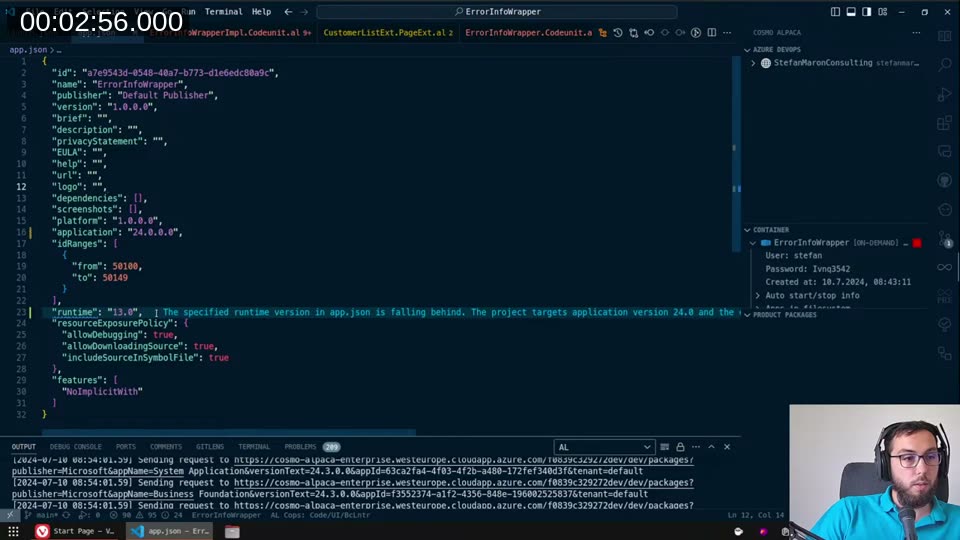960x540 pixels.
Task: Switch to GITLENS panel tab
Action: 210,447
